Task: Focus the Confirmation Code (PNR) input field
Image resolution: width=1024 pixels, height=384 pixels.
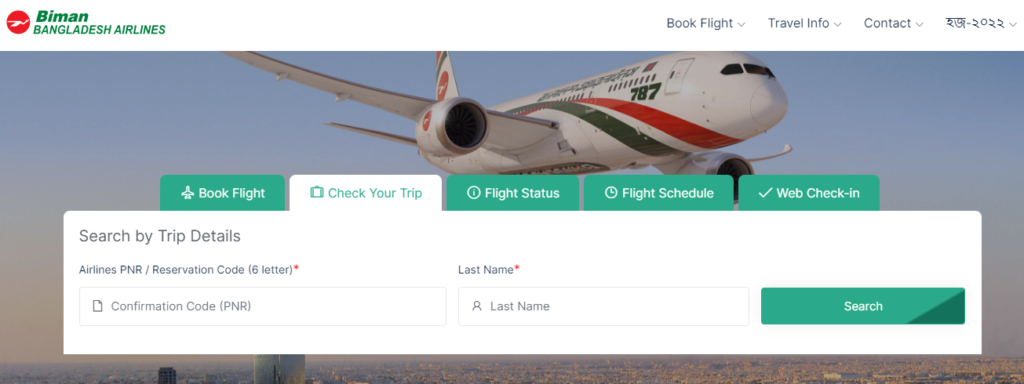Action: pyautogui.click(x=263, y=306)
